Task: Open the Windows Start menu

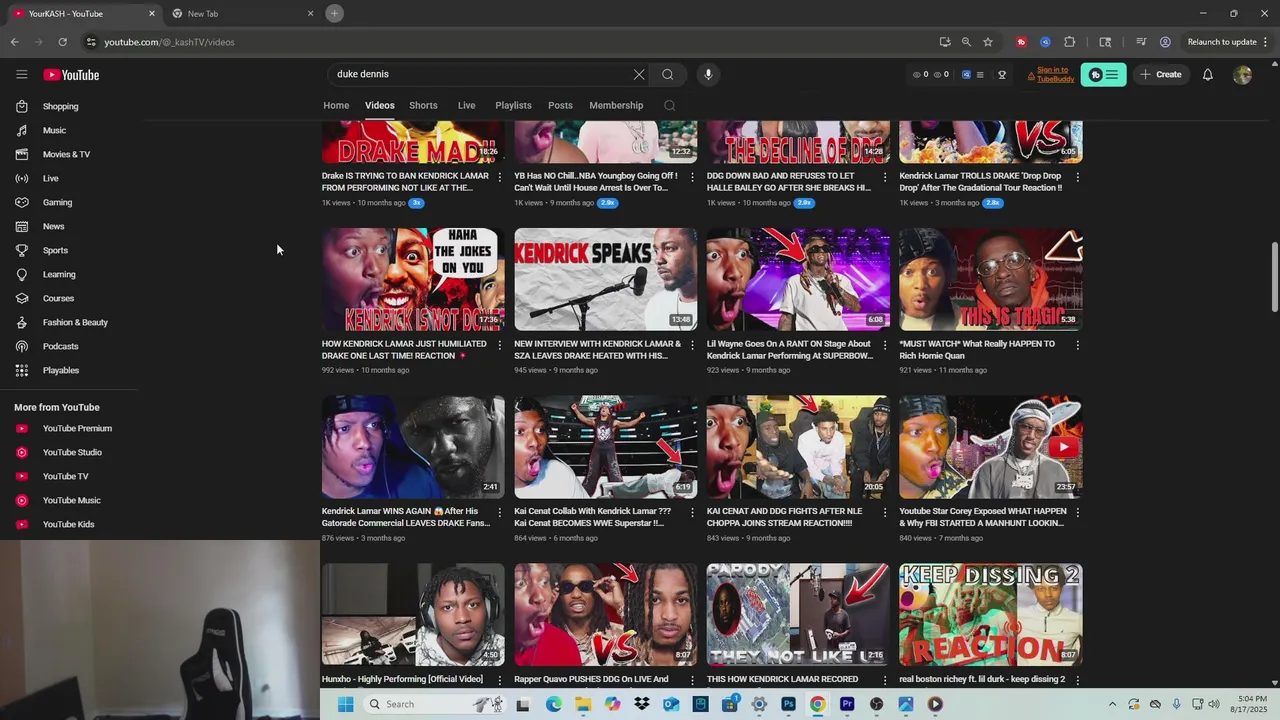Action: click(x=345, y=704)
